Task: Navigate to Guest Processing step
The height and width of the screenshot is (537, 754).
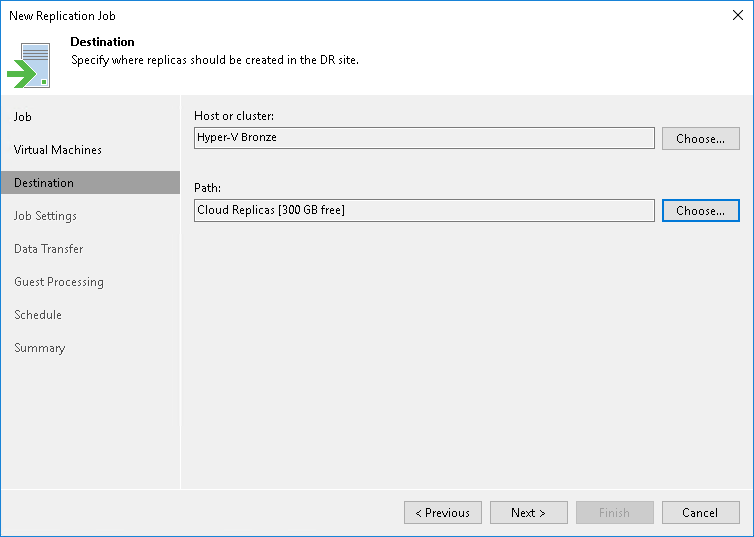Action: coord(59,282)
